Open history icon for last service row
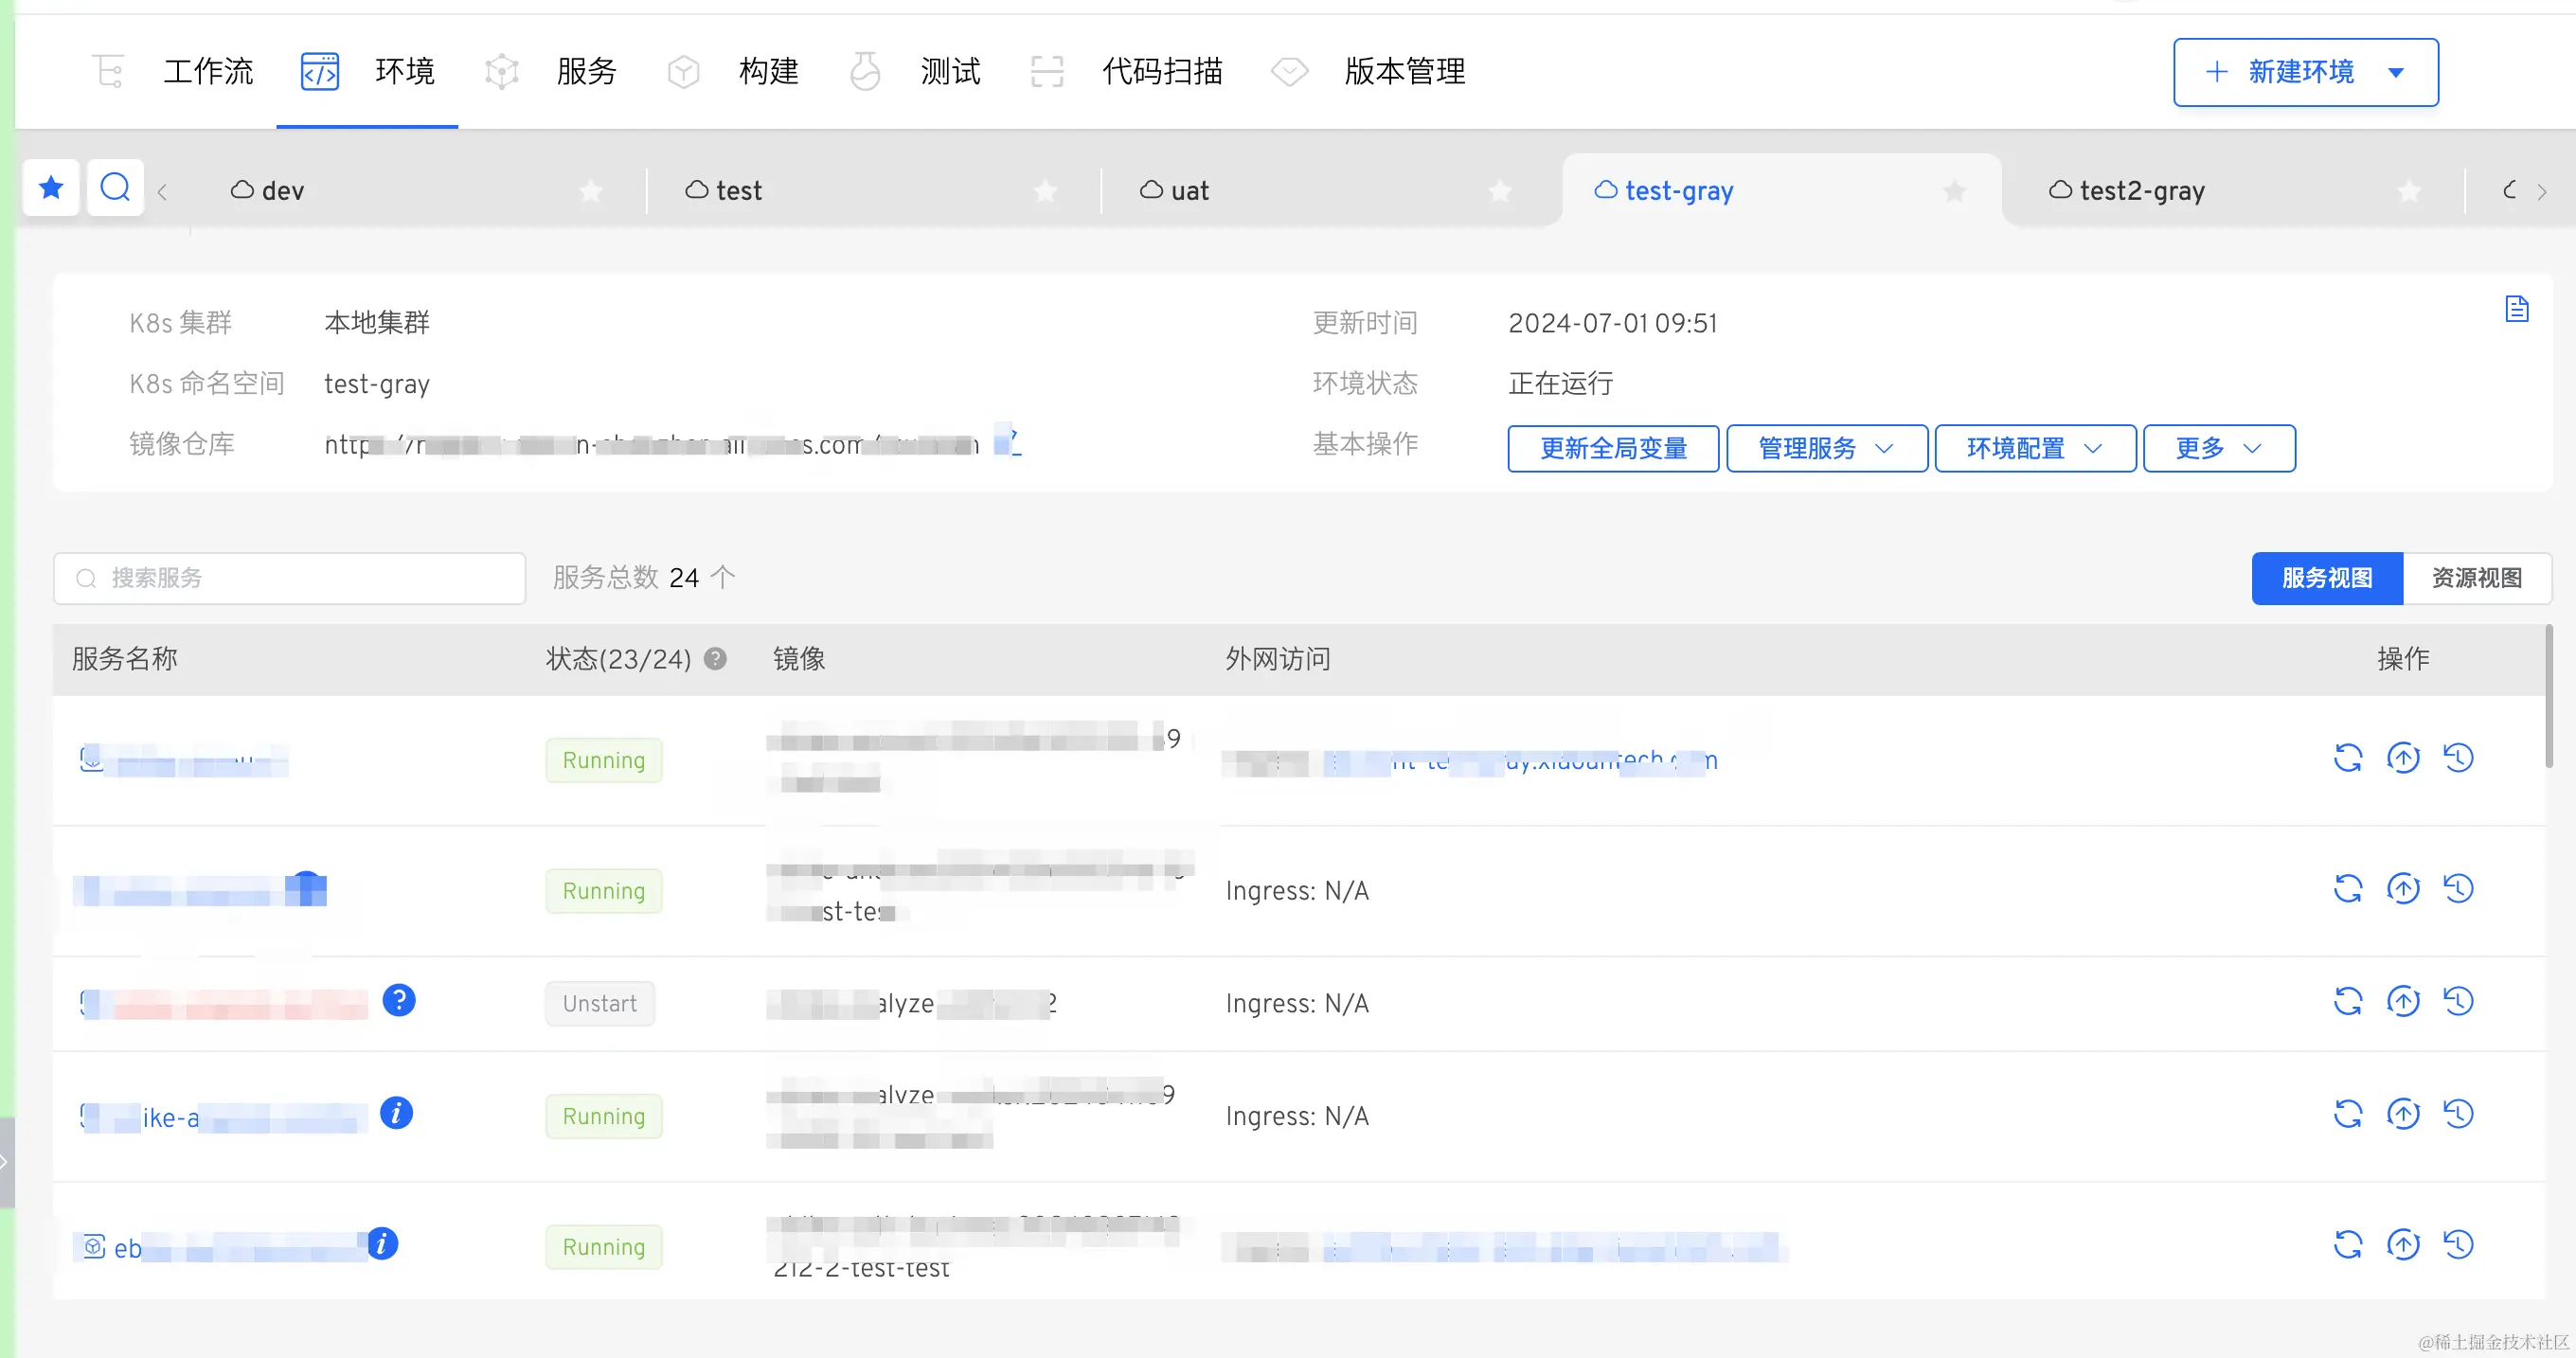This screenshot has height=1358, width=2576. point(2457,1245)
